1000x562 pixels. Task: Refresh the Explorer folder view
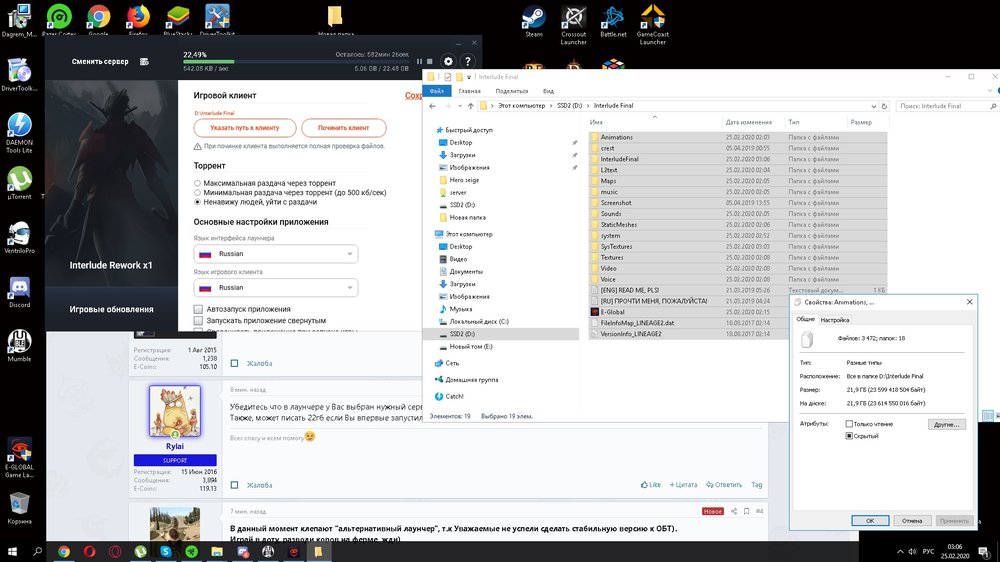point(885,105)
